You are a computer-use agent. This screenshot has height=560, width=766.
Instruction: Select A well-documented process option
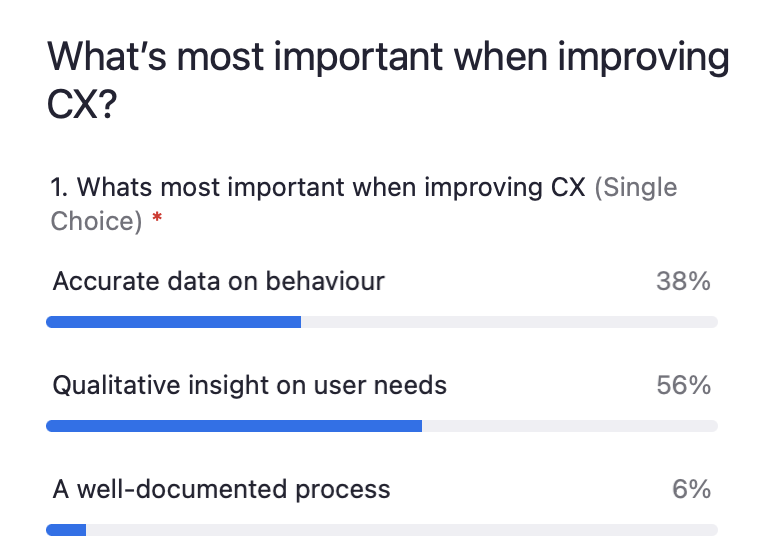click(221, 490)
